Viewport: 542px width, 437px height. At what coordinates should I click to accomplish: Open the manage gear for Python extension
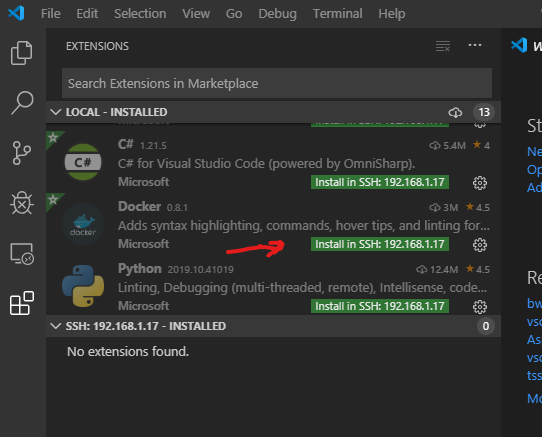[480, 307]
